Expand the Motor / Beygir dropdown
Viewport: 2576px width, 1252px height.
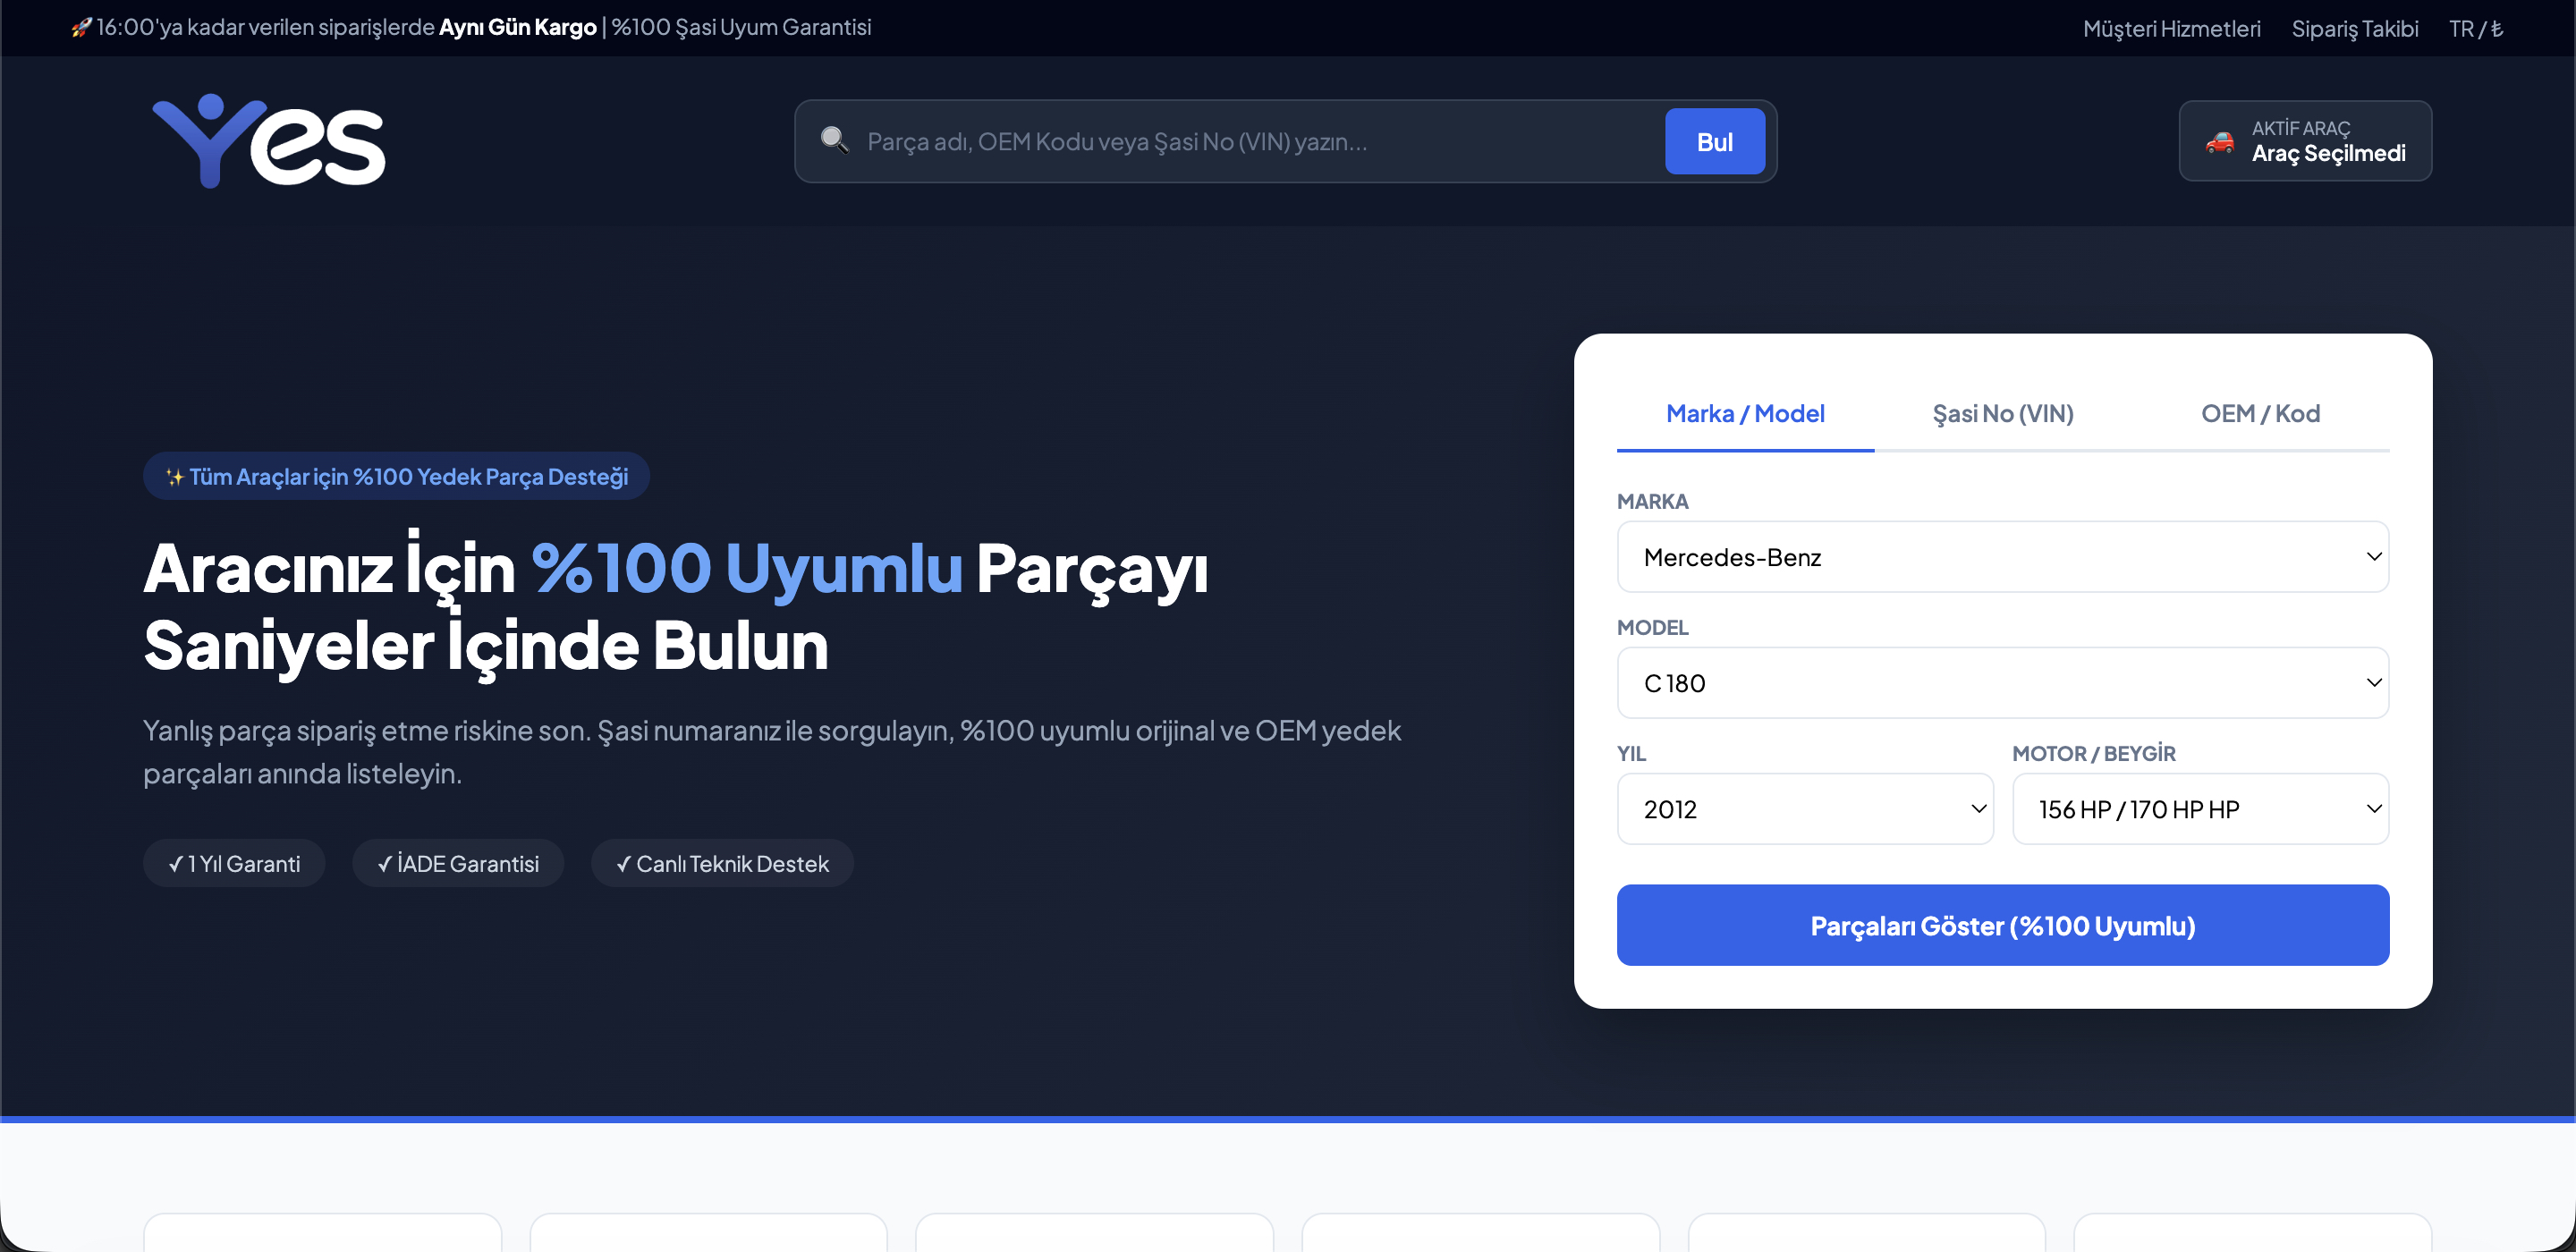pos(2200,809)
